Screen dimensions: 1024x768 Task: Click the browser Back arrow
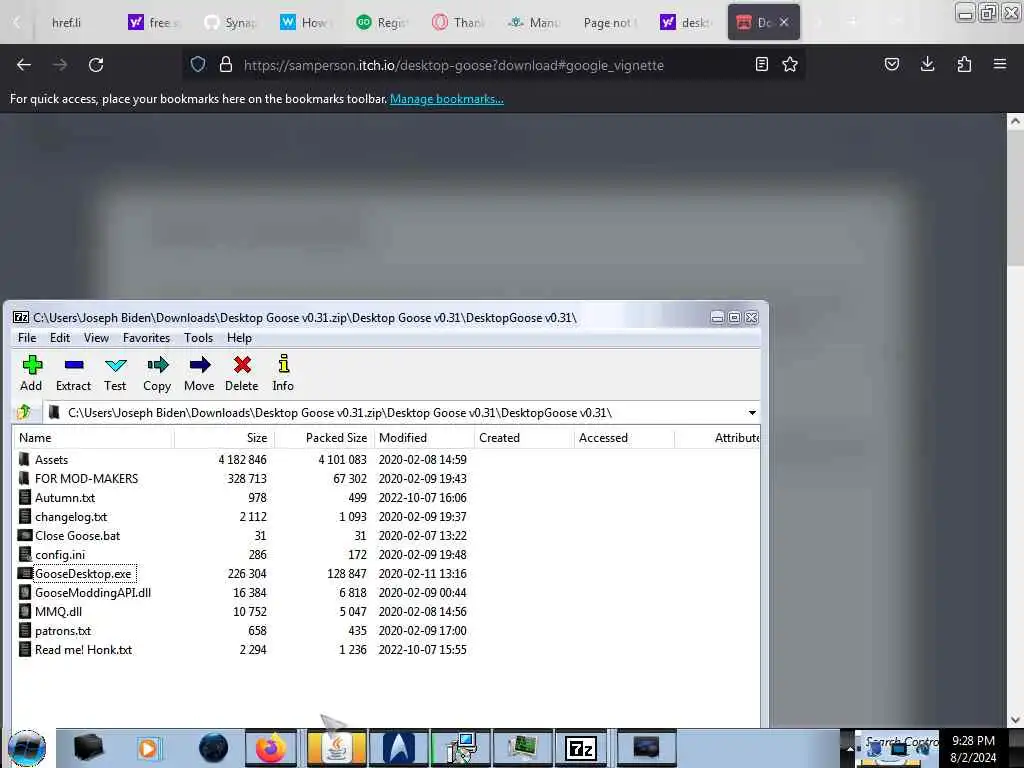[x=24, y=65]
